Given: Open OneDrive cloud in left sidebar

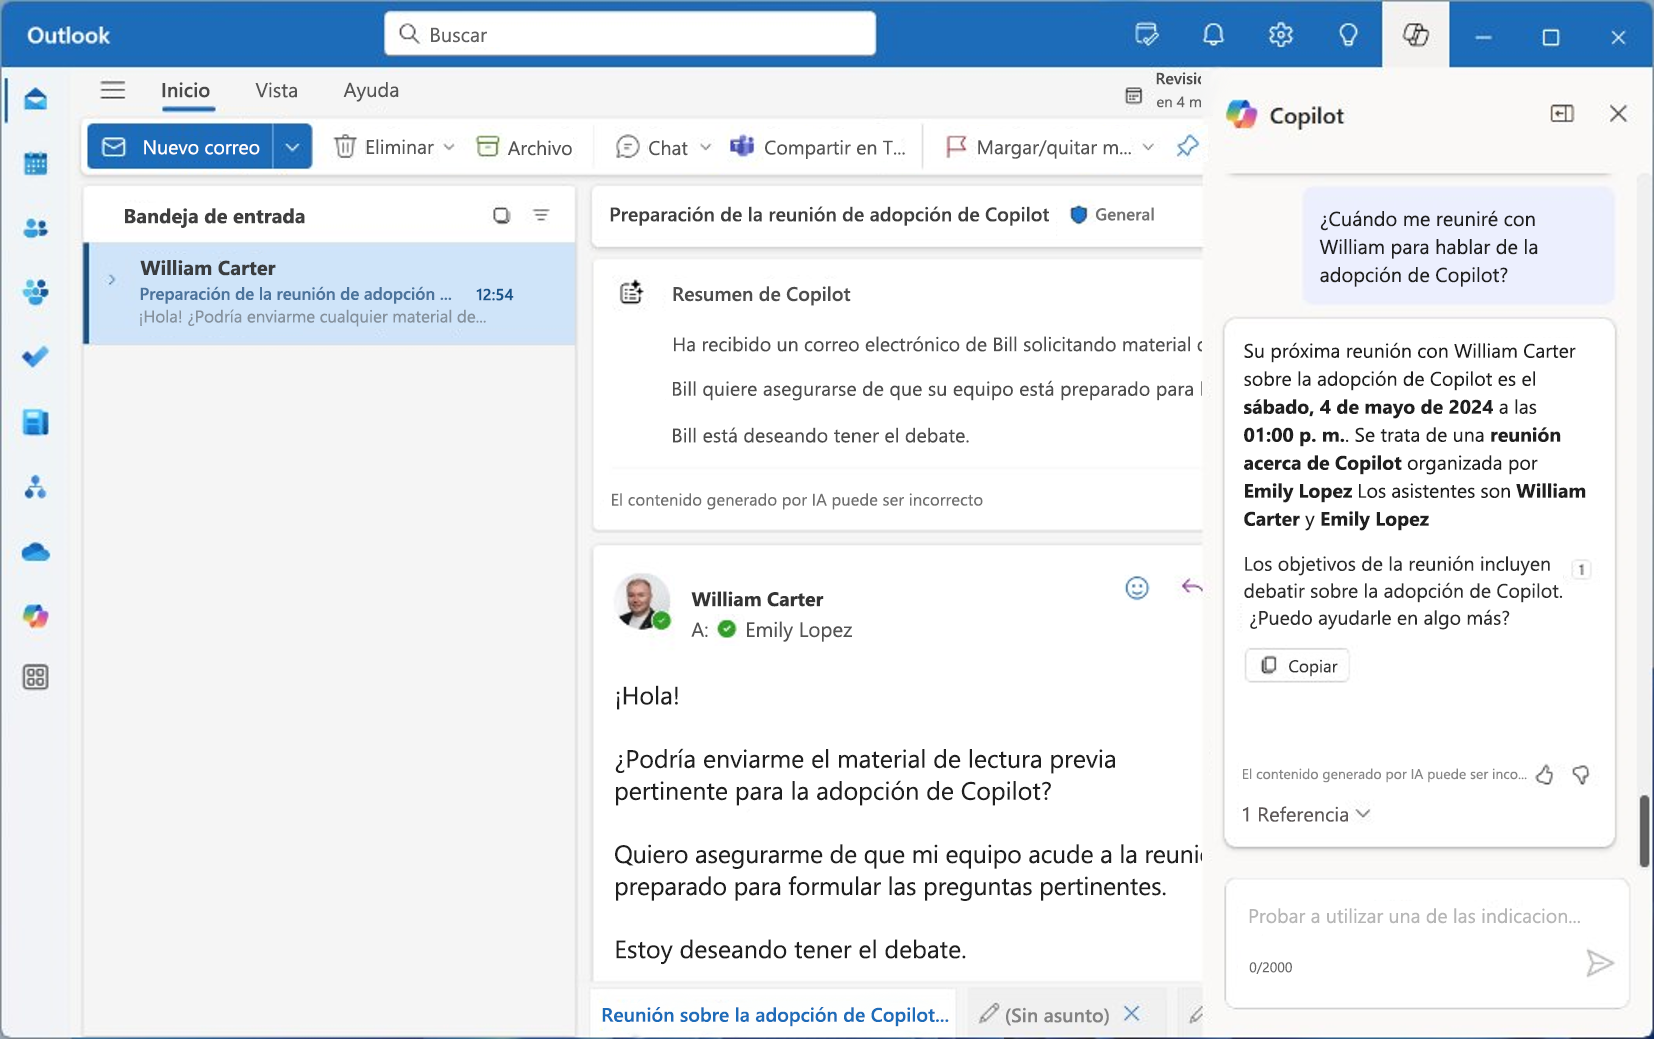Looking at the screenshot, I should (x=36, y=552).
